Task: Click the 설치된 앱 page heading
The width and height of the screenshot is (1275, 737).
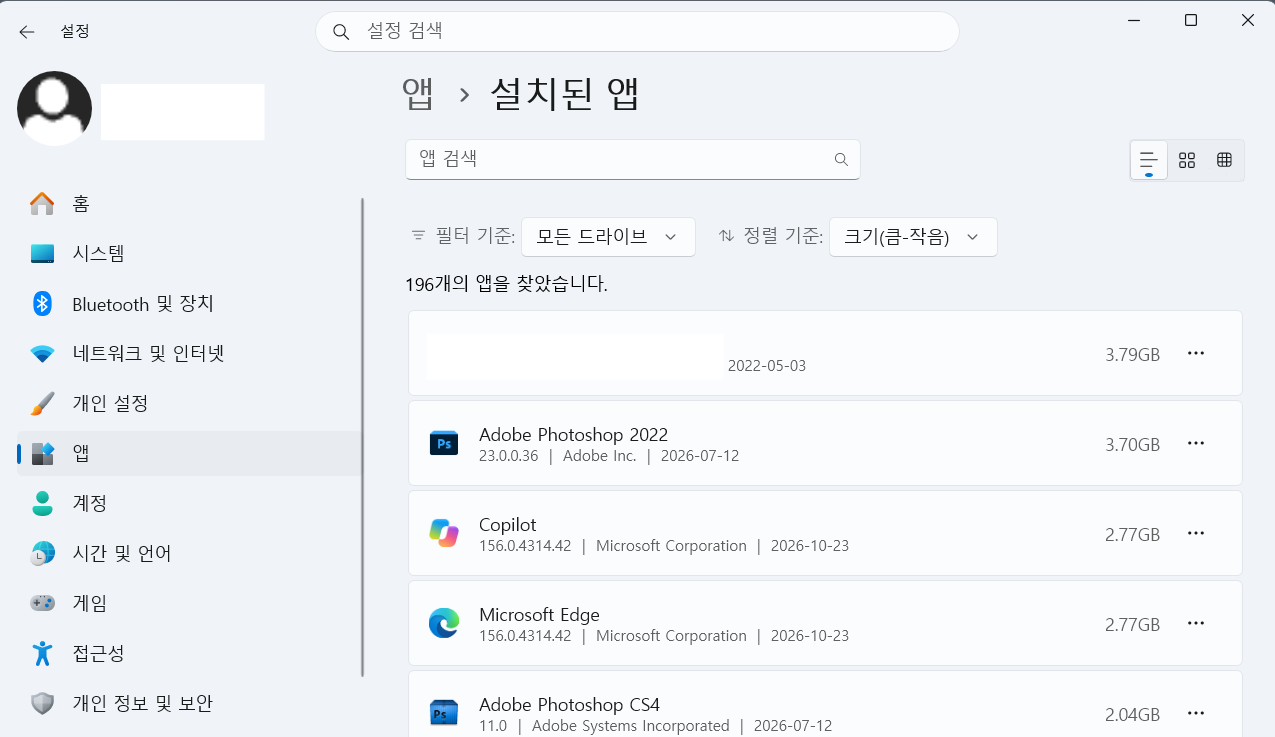Action: tap(564, 94)
